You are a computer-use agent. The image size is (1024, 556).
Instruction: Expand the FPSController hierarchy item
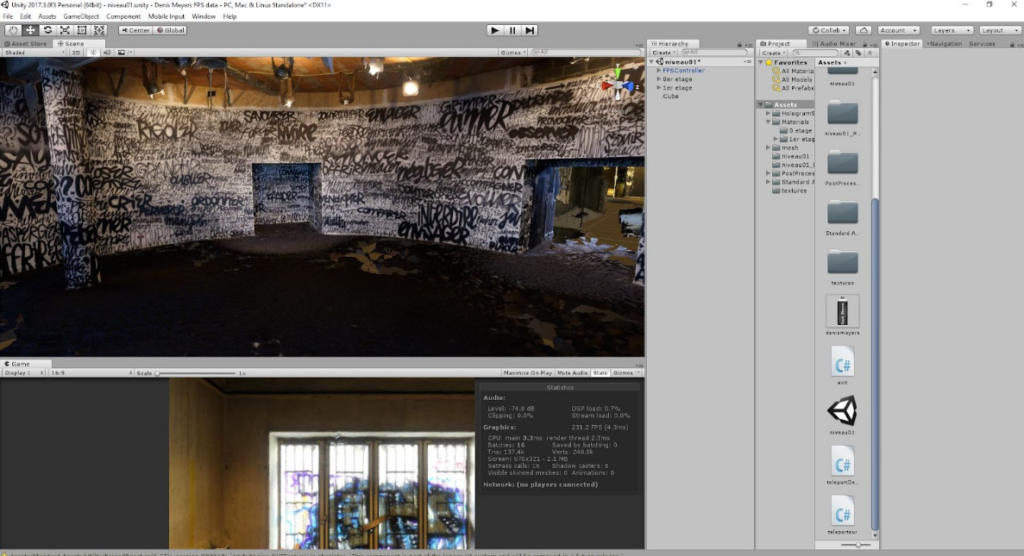658,71
